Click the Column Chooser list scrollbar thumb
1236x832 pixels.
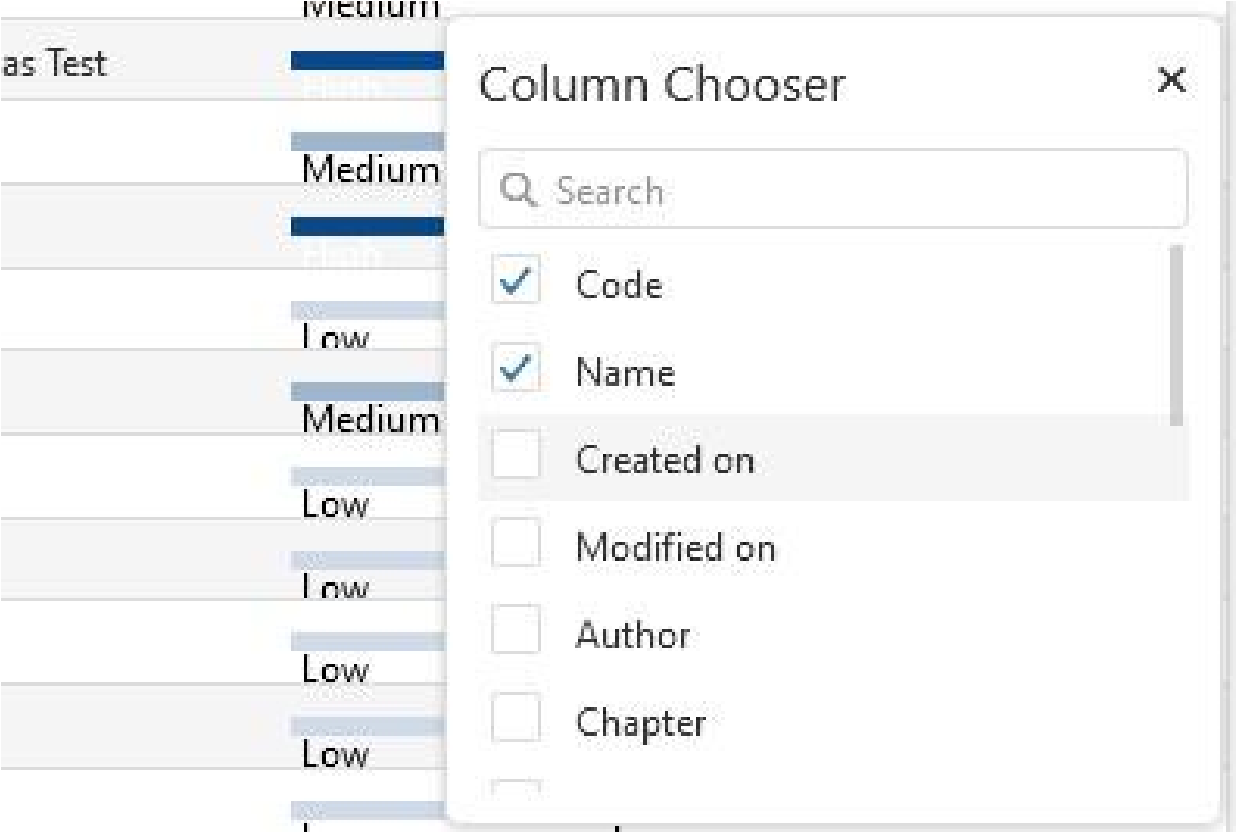tap(1176, 335)
